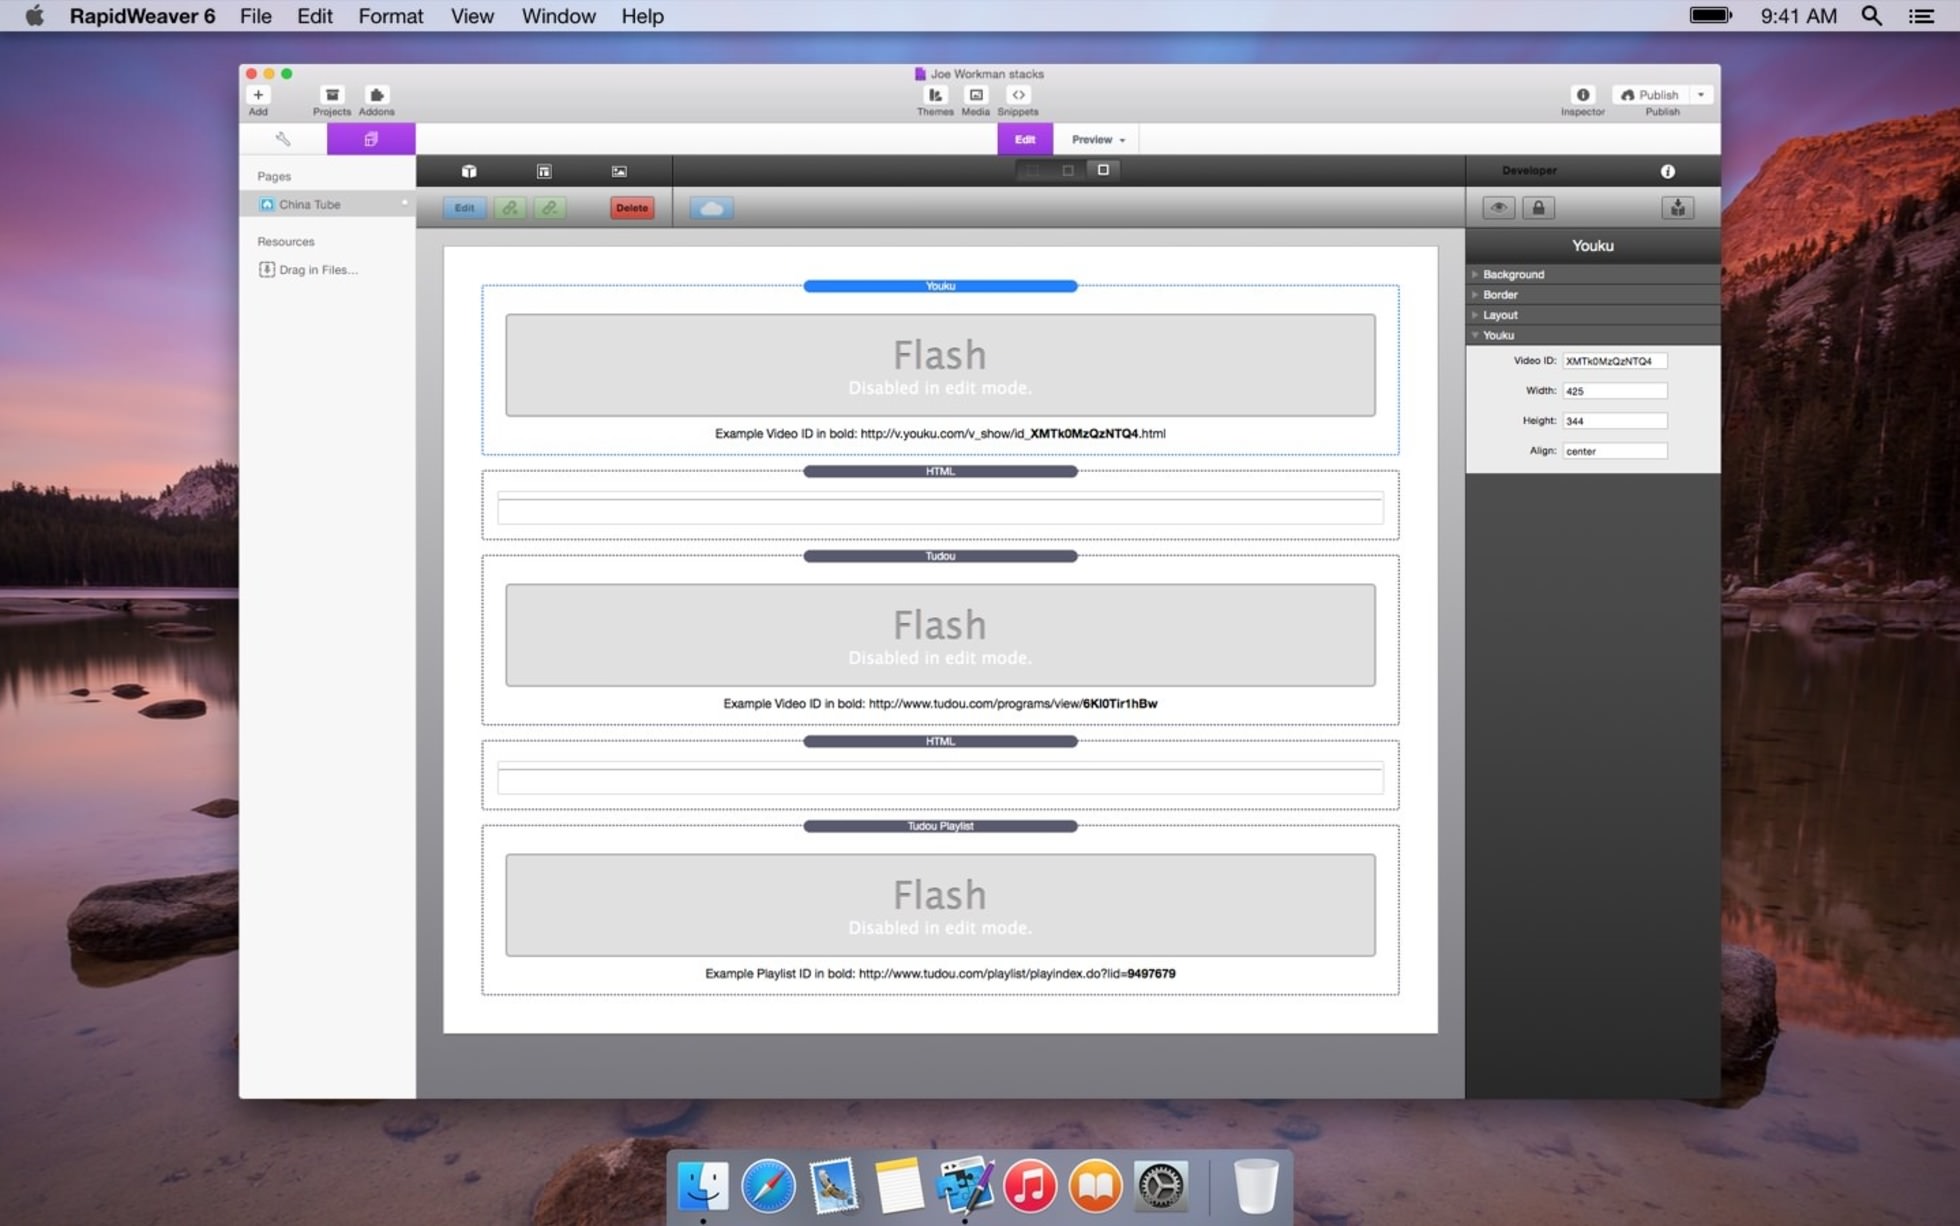This screenshot has height=1226, width=1960.
Task: Select the grid outline view mode
Action: 1033,170
